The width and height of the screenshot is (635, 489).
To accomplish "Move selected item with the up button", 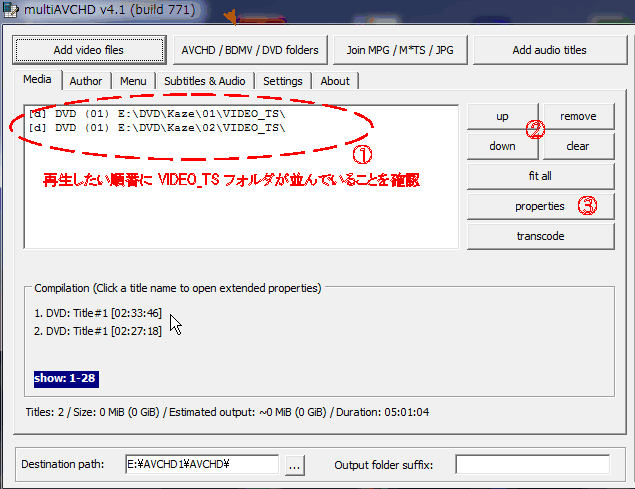I will pos(503,116).
